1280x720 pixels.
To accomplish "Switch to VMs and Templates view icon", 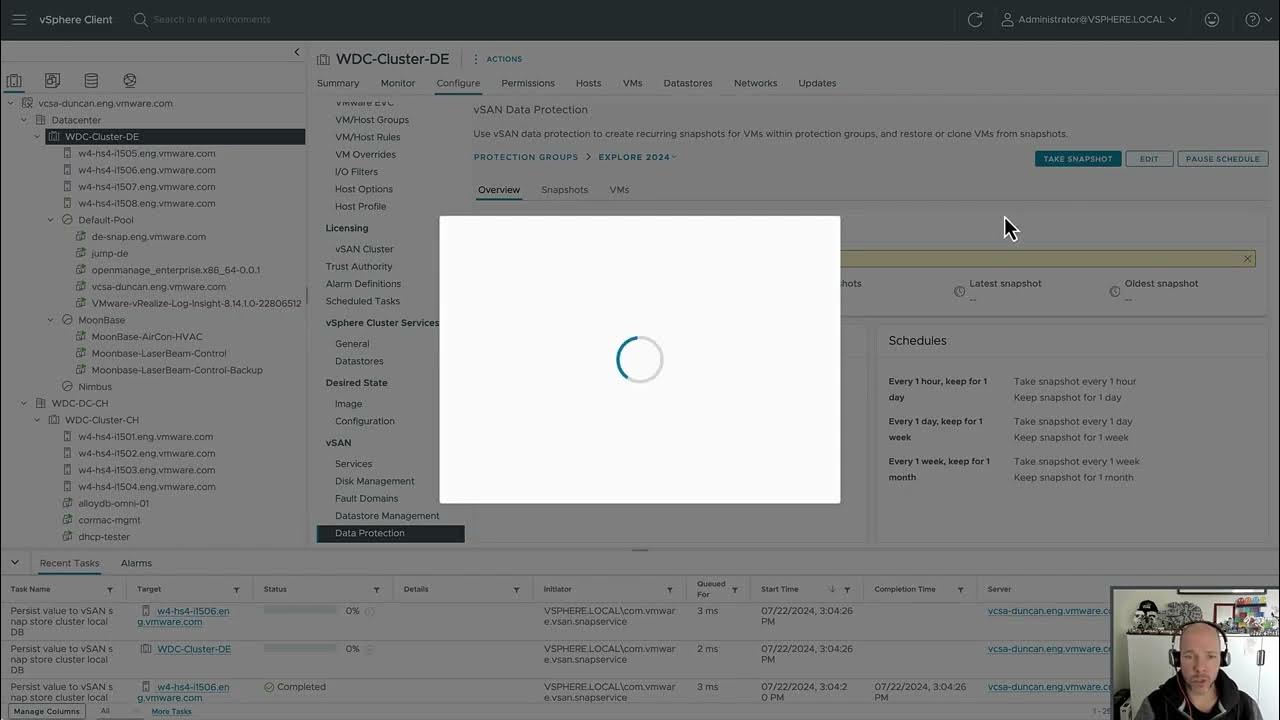I will (52, 81).
